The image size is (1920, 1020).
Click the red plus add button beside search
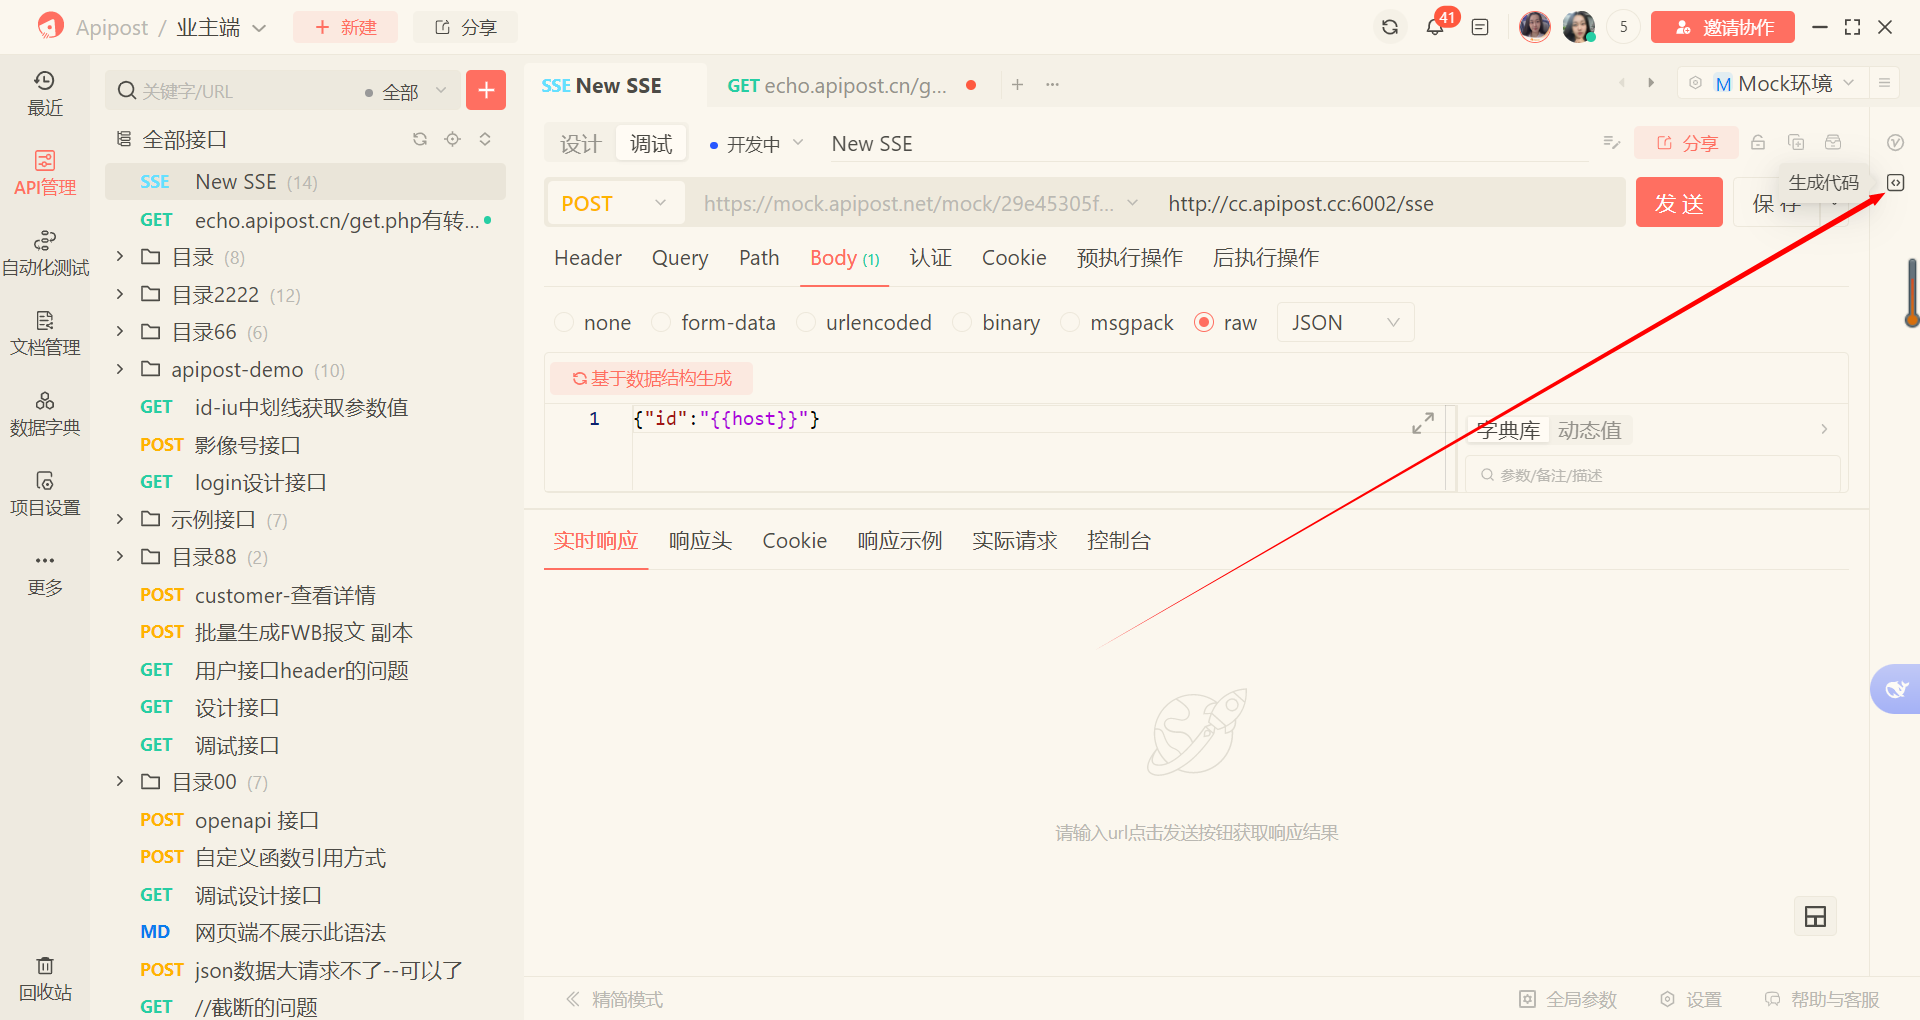486,90
